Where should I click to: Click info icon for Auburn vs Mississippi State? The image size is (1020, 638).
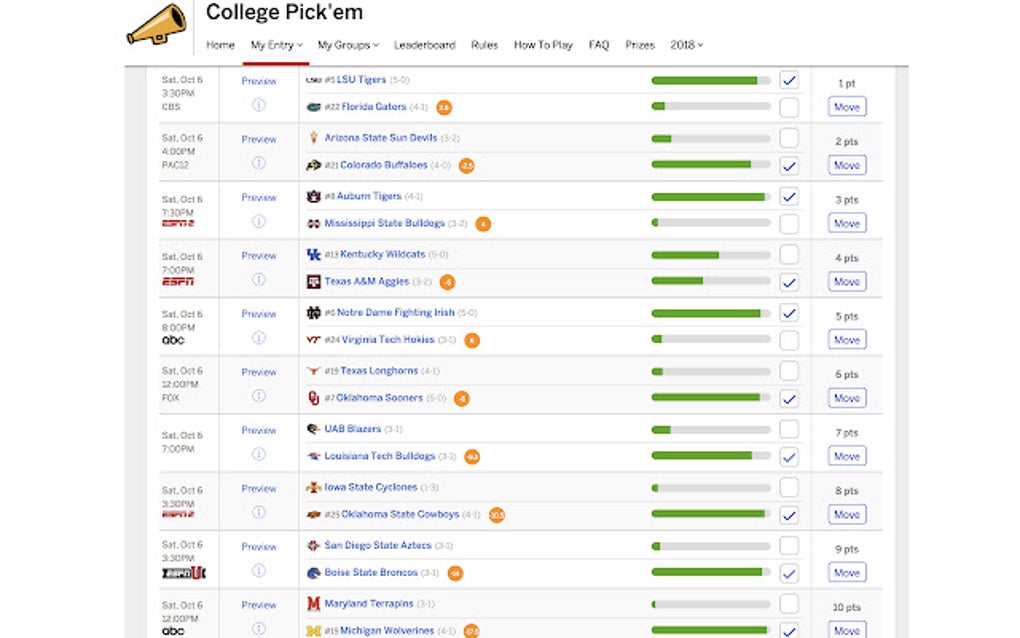point(258,221)
